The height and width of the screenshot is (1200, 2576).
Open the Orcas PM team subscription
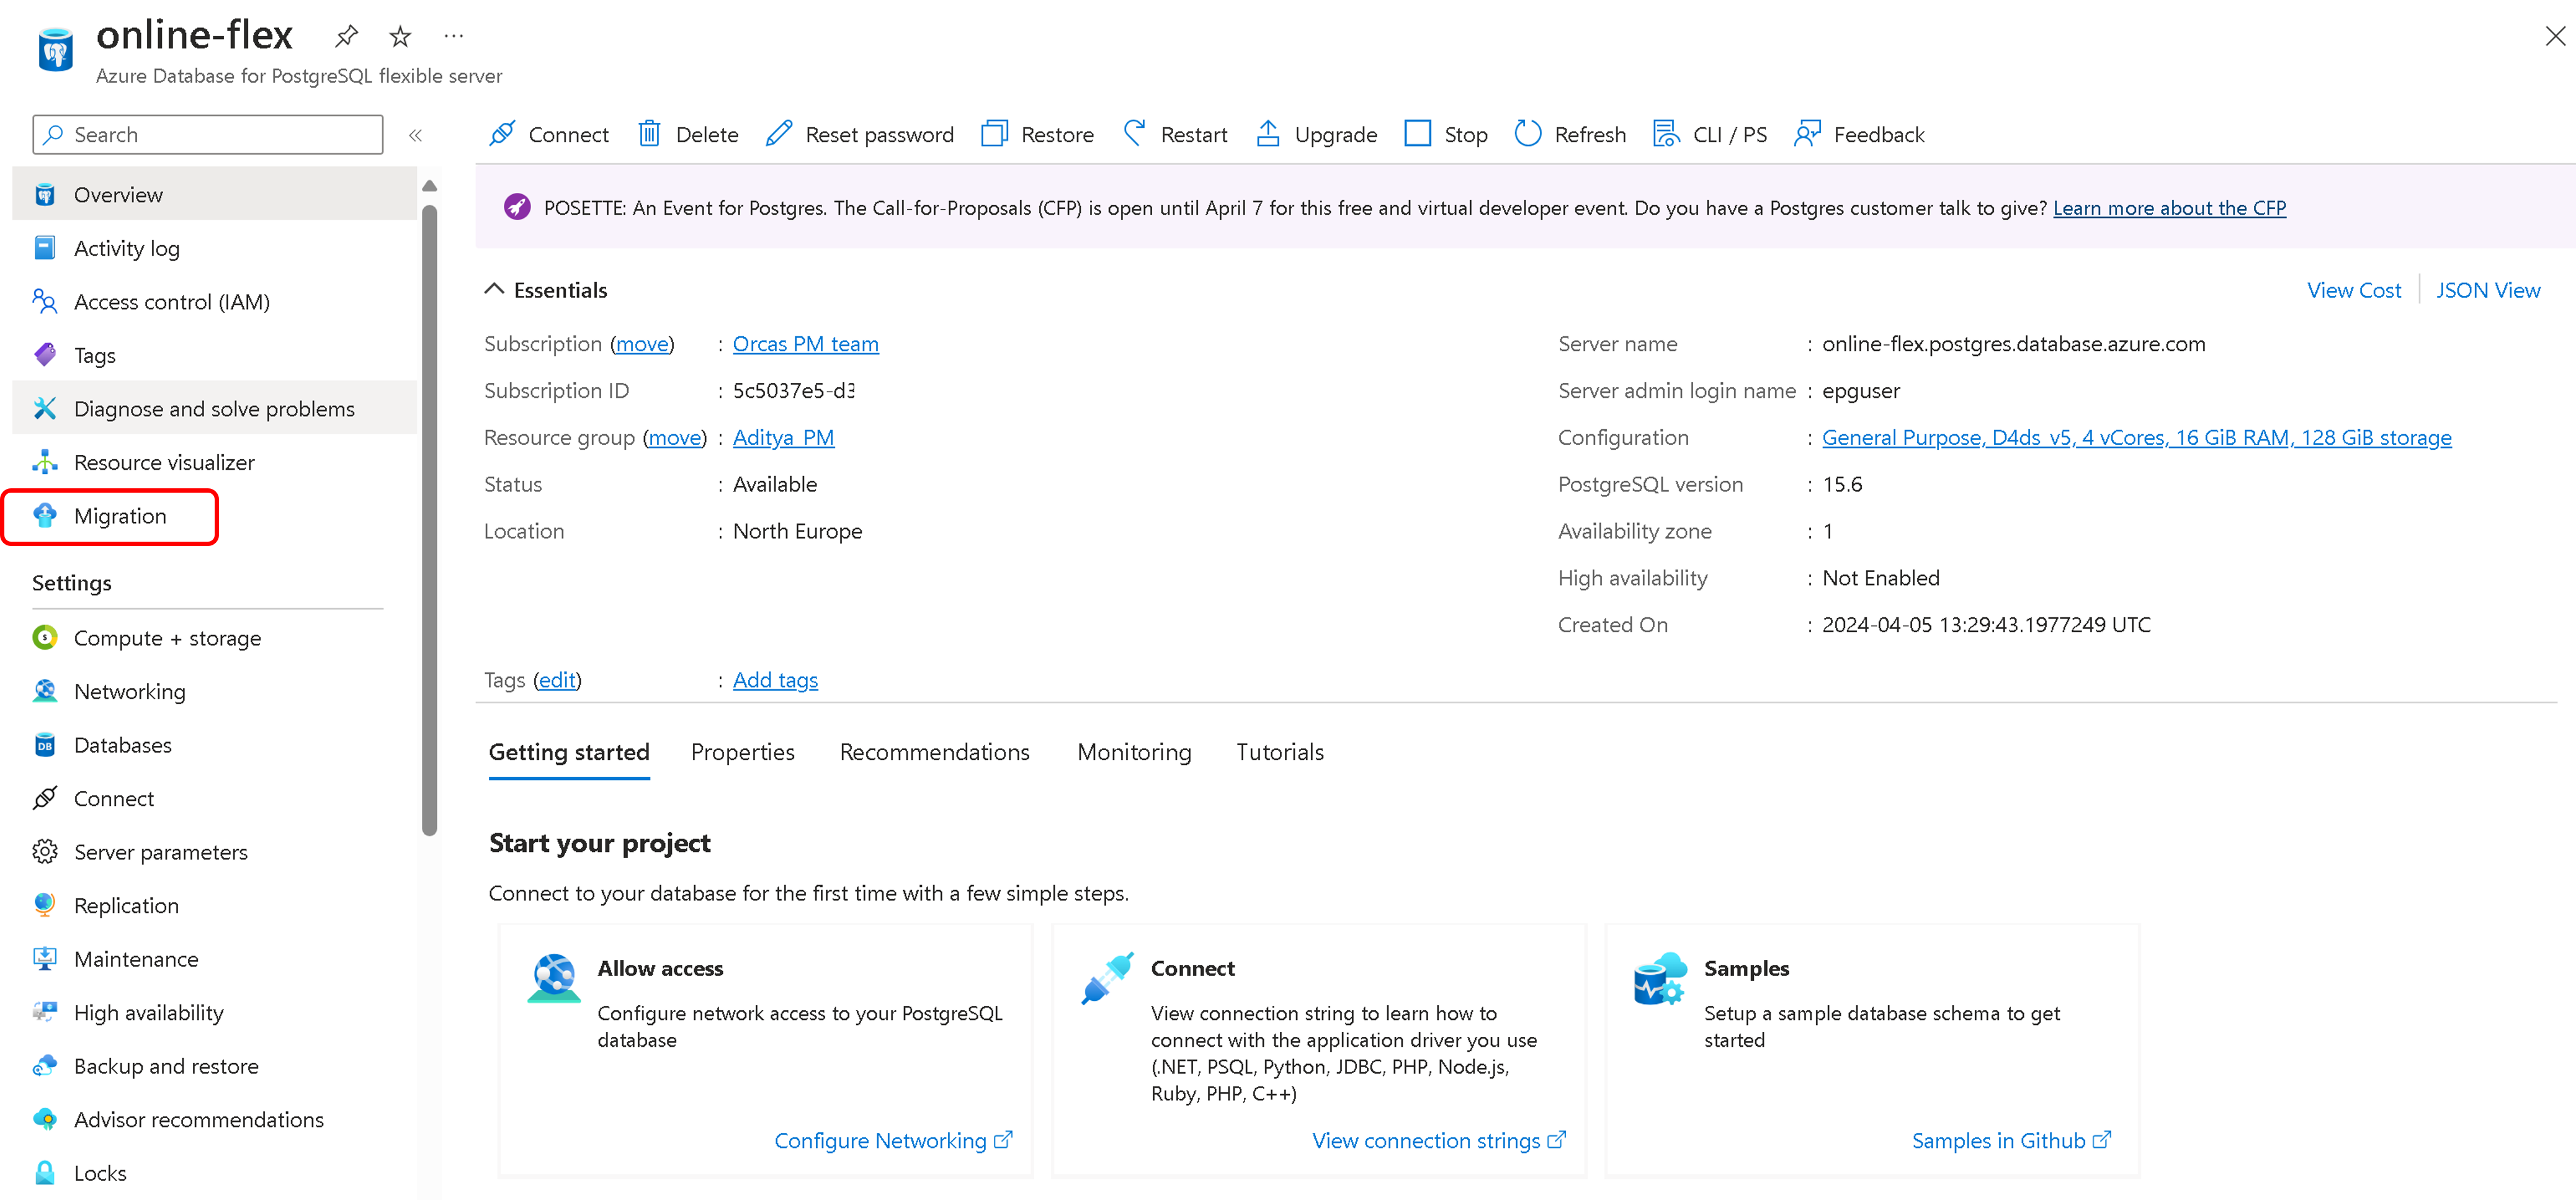tap(805, 344)
